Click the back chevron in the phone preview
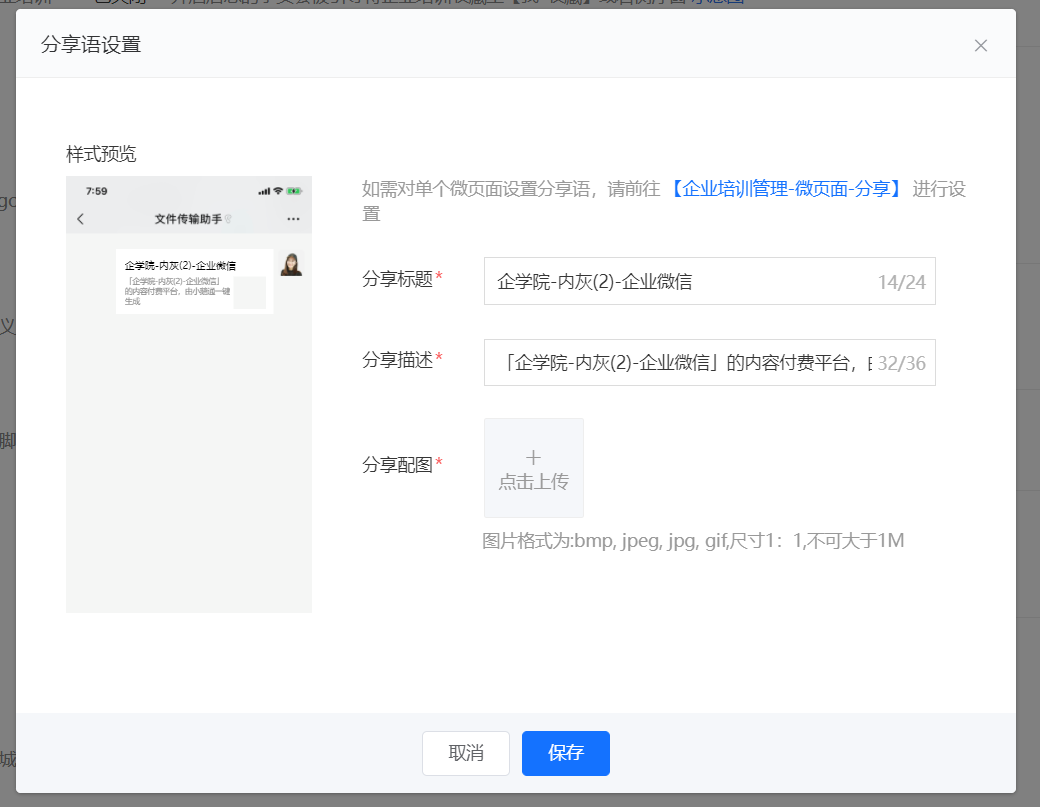The width and height of the screenshot is (1040, 807). click(81, 219)
